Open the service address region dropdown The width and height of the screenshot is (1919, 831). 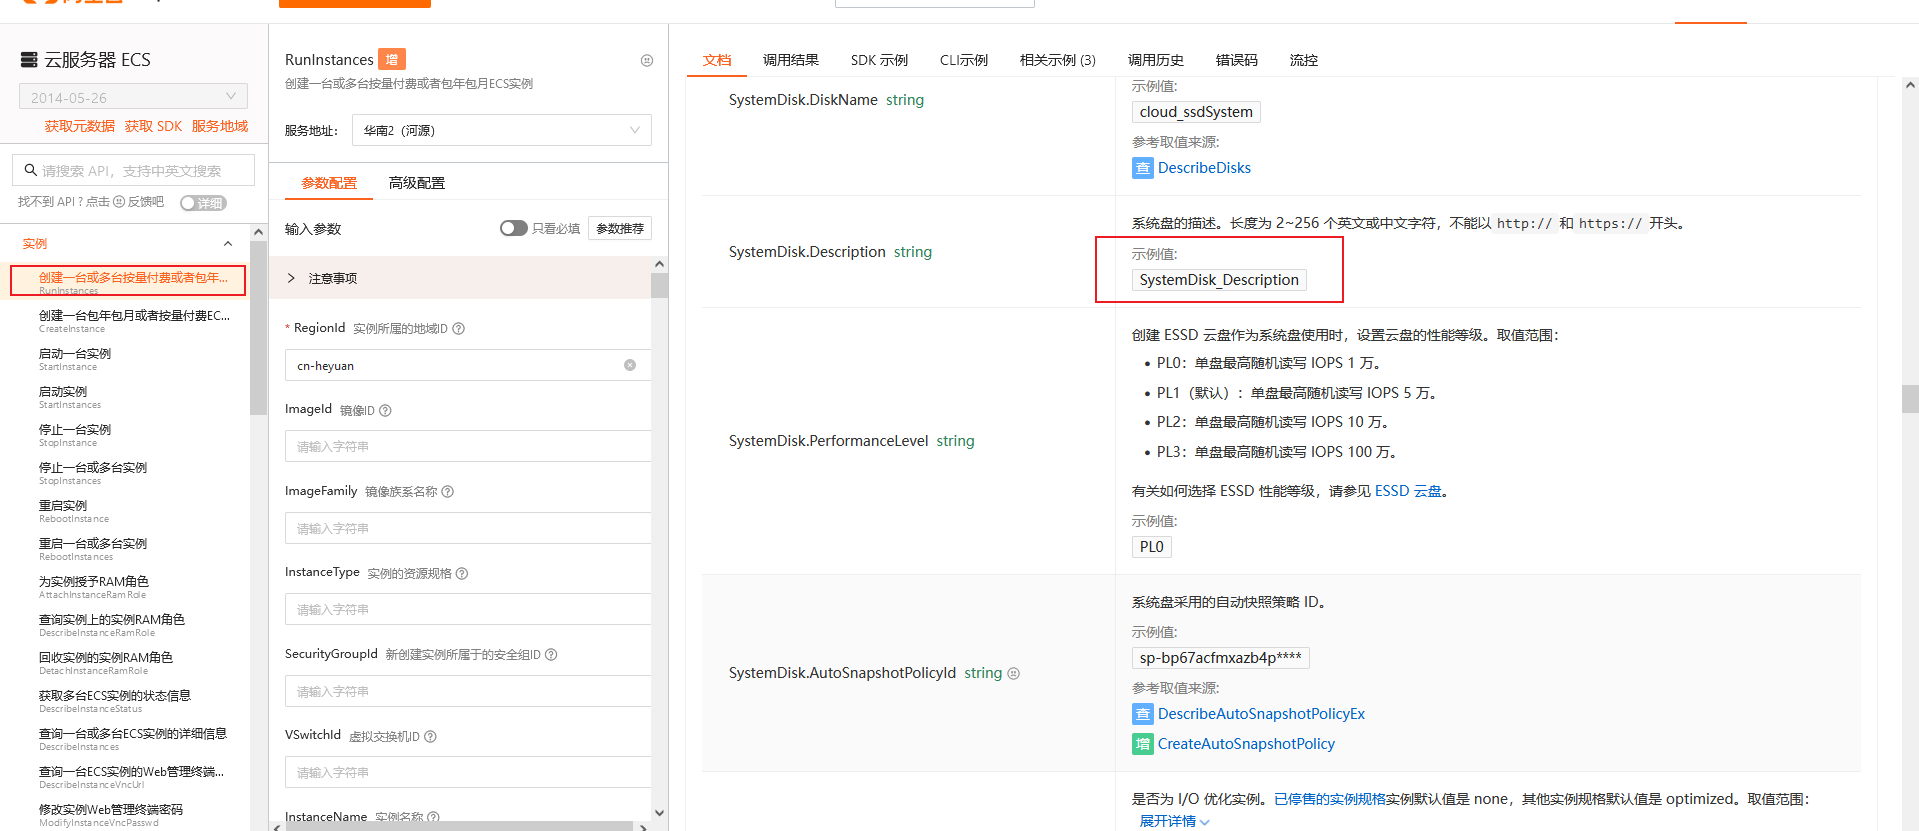(501, 130)
